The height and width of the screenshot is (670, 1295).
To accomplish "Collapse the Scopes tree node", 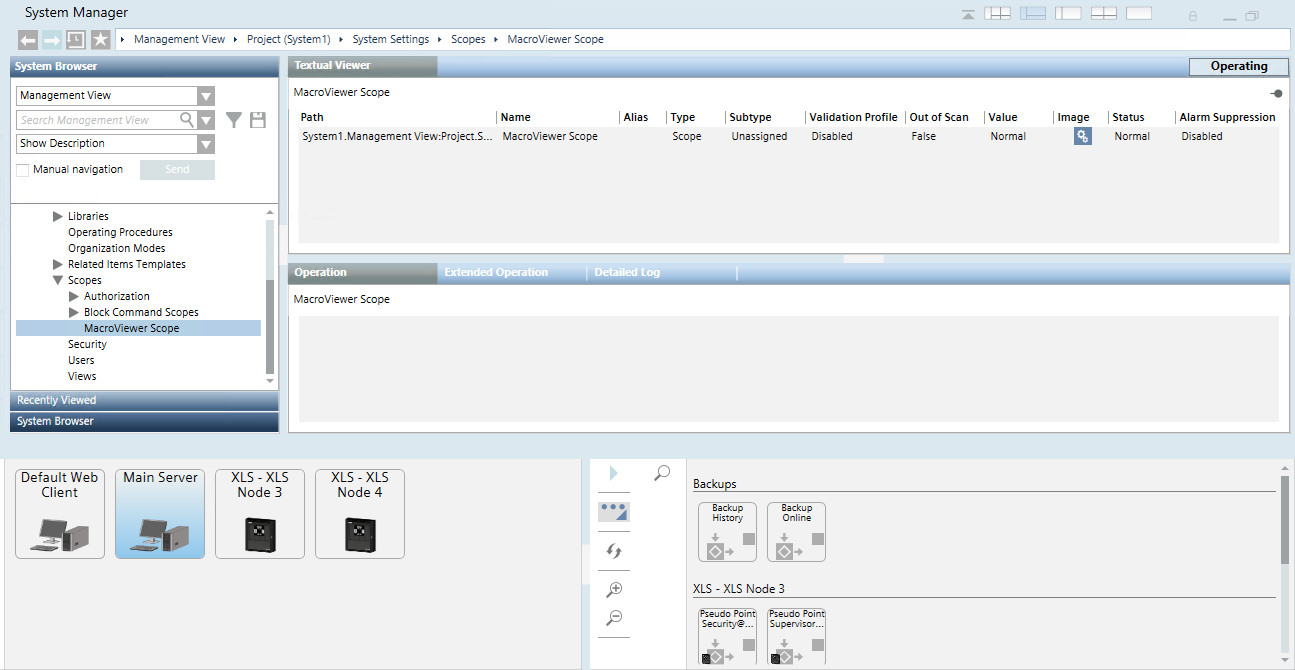I will pos(58,280).
